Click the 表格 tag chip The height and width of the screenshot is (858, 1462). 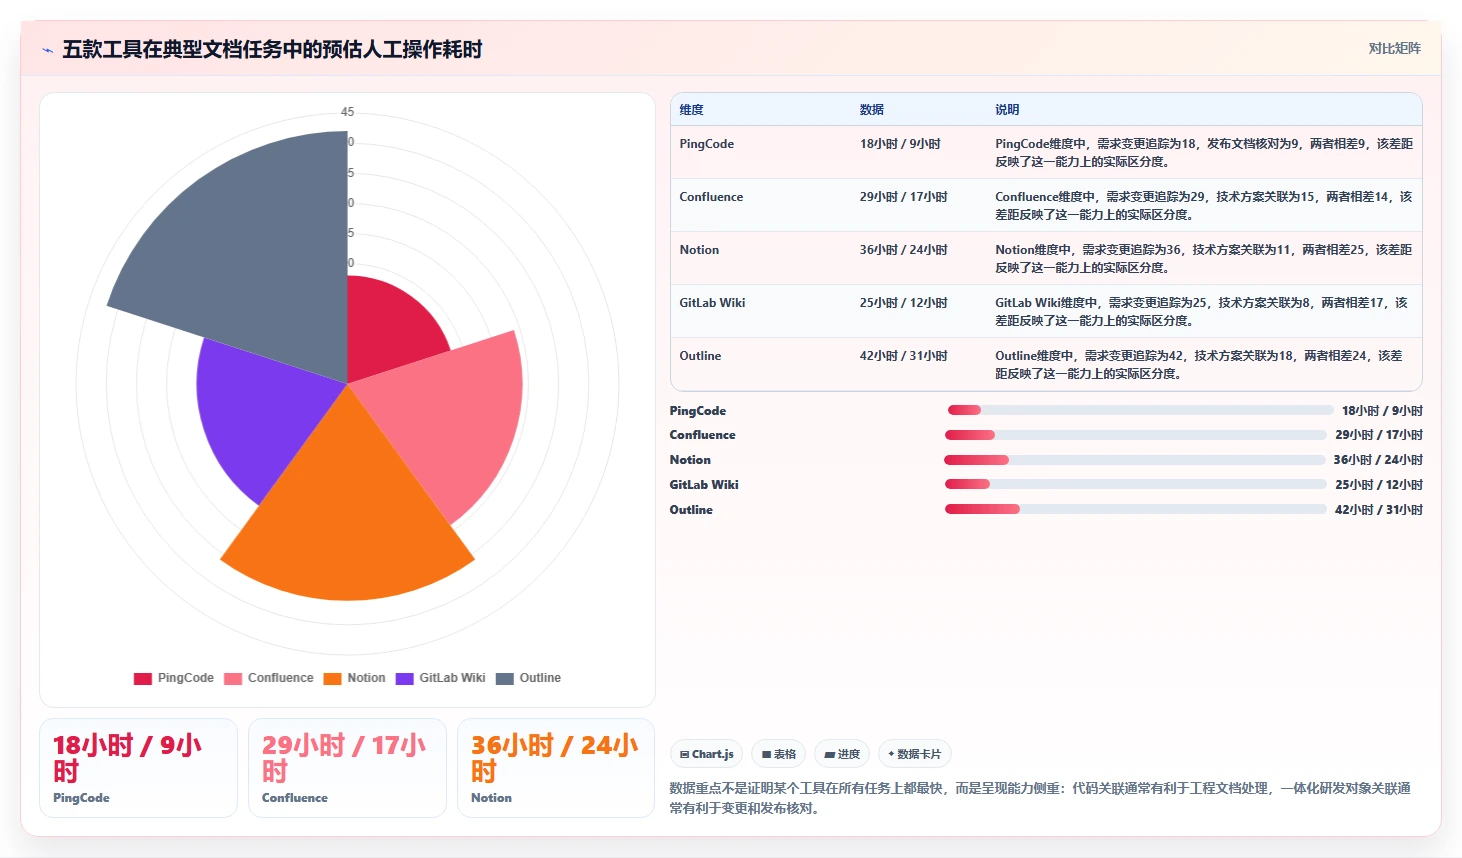[778, 754]
